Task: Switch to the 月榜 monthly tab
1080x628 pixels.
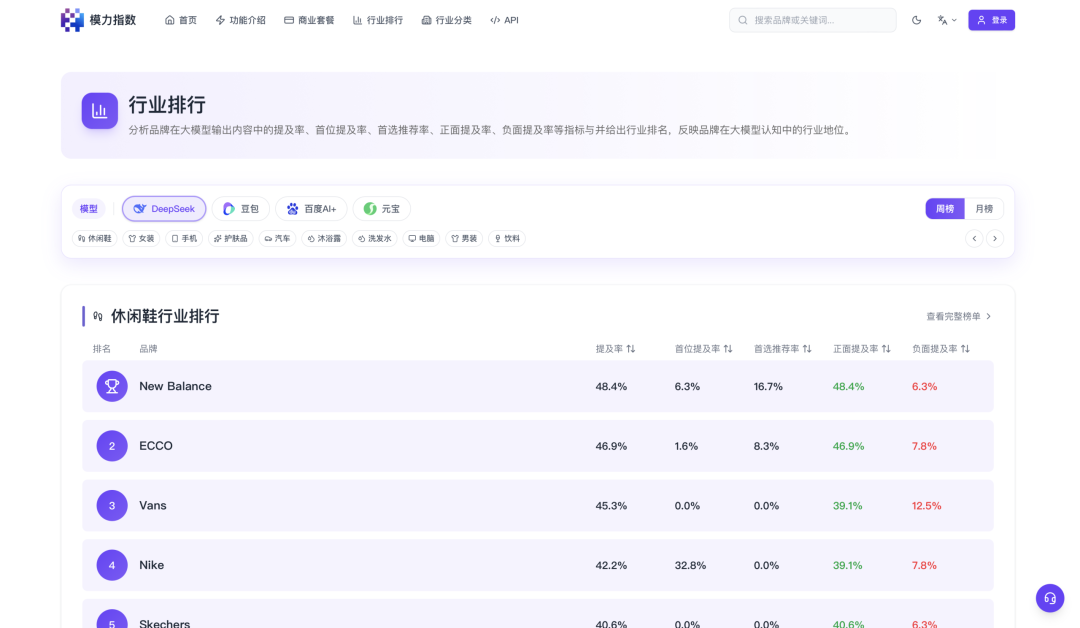Action: tap(984, 209)
